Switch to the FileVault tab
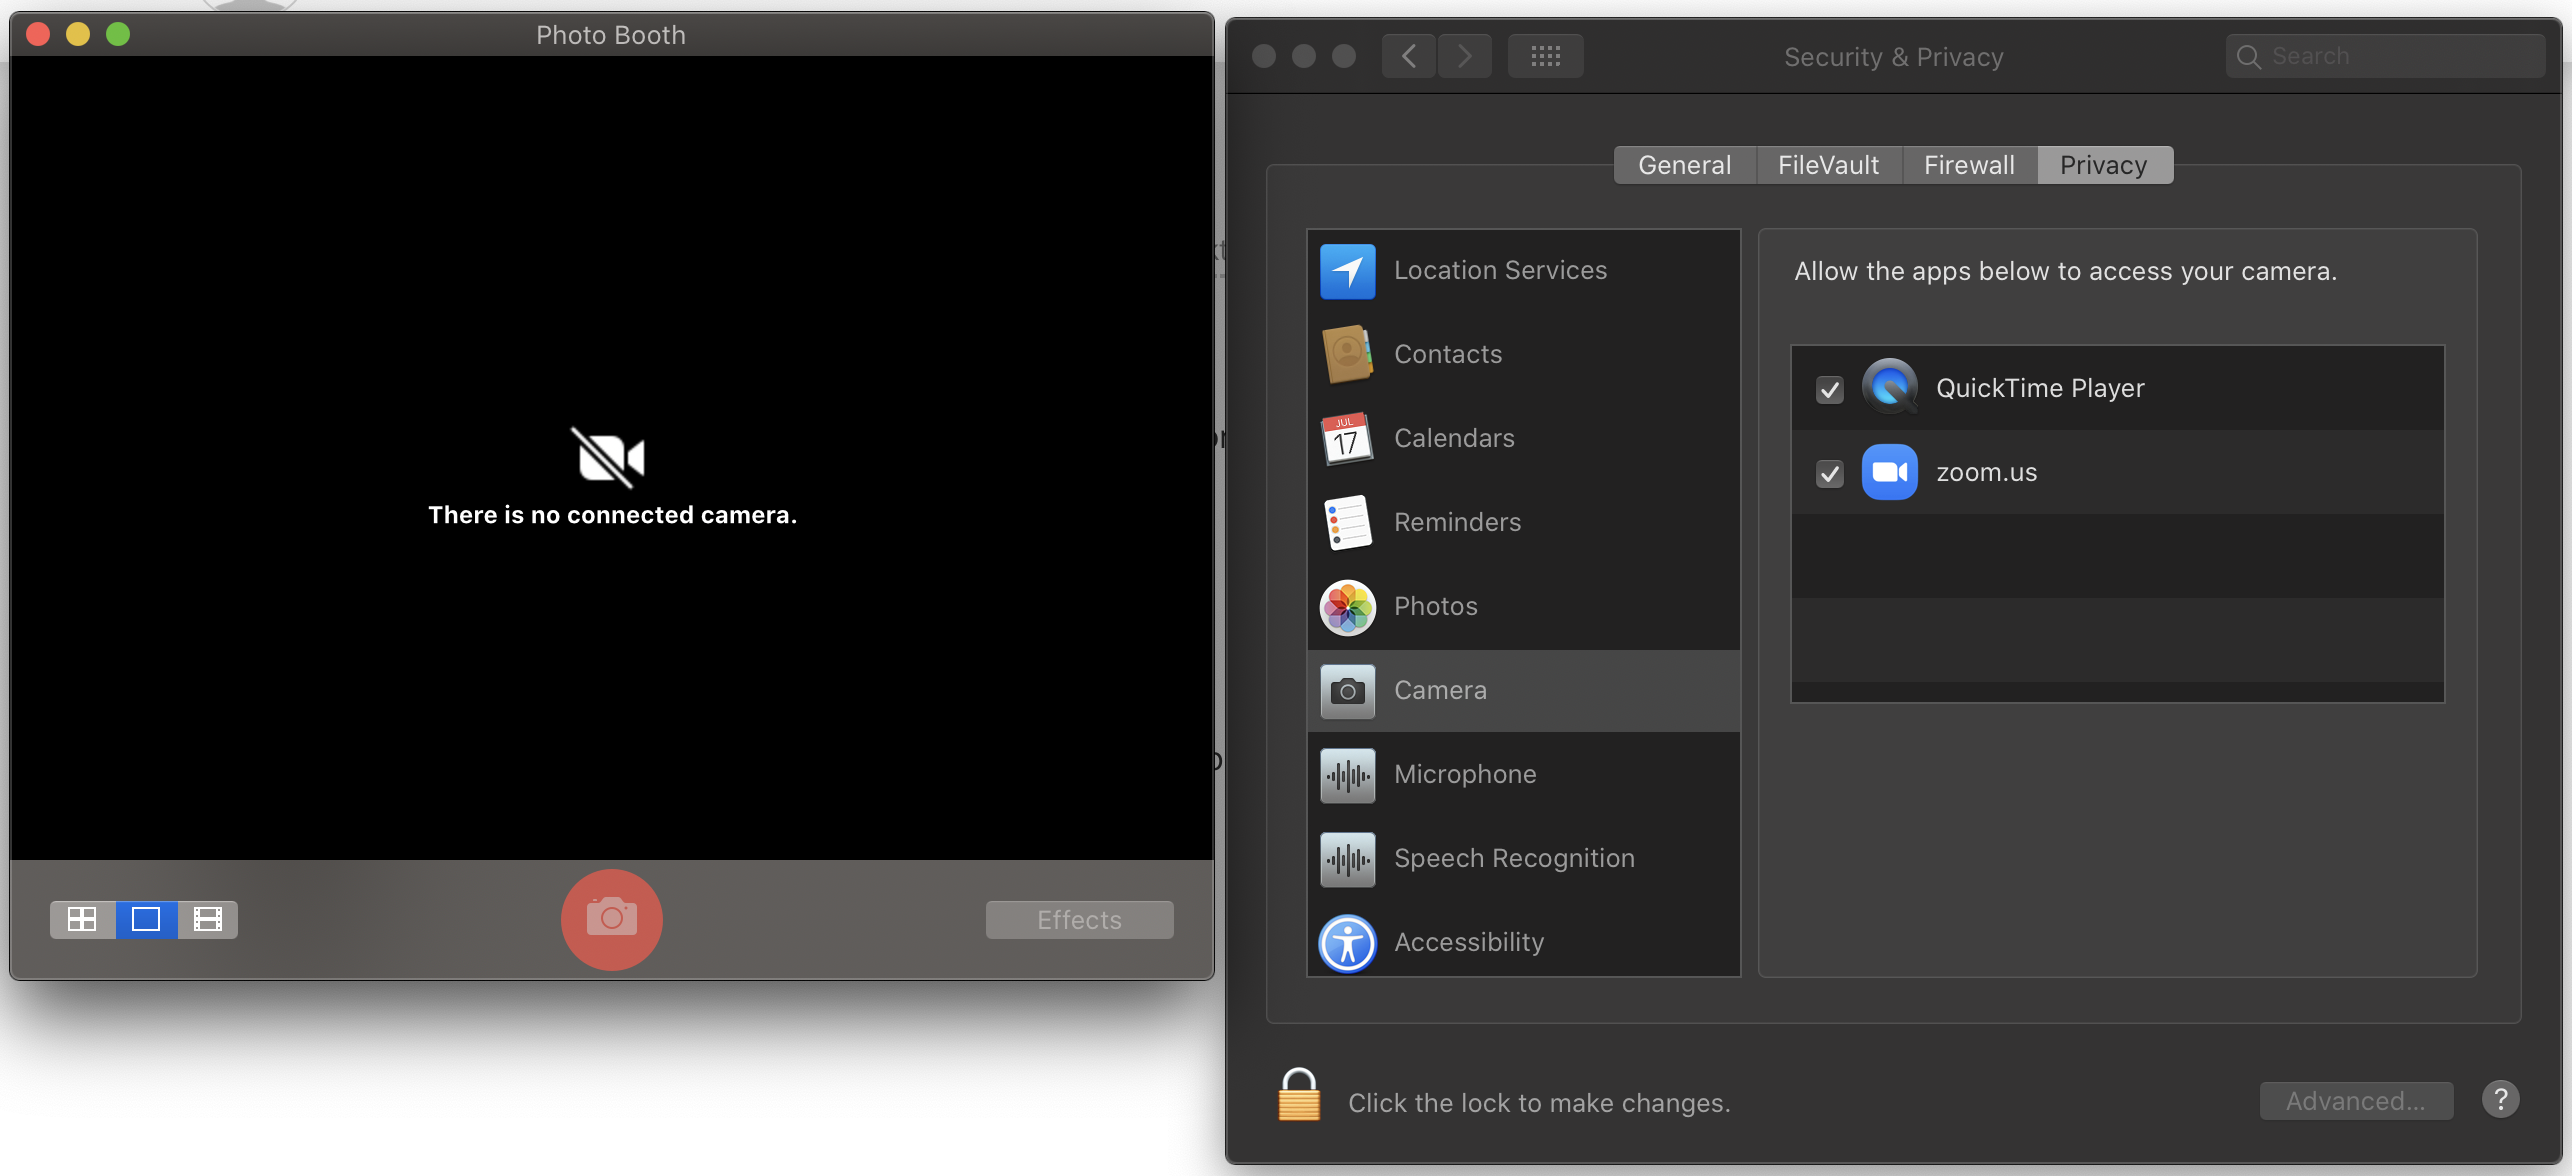This screenshot has width=2572, height=1176. pos(1828,165)
